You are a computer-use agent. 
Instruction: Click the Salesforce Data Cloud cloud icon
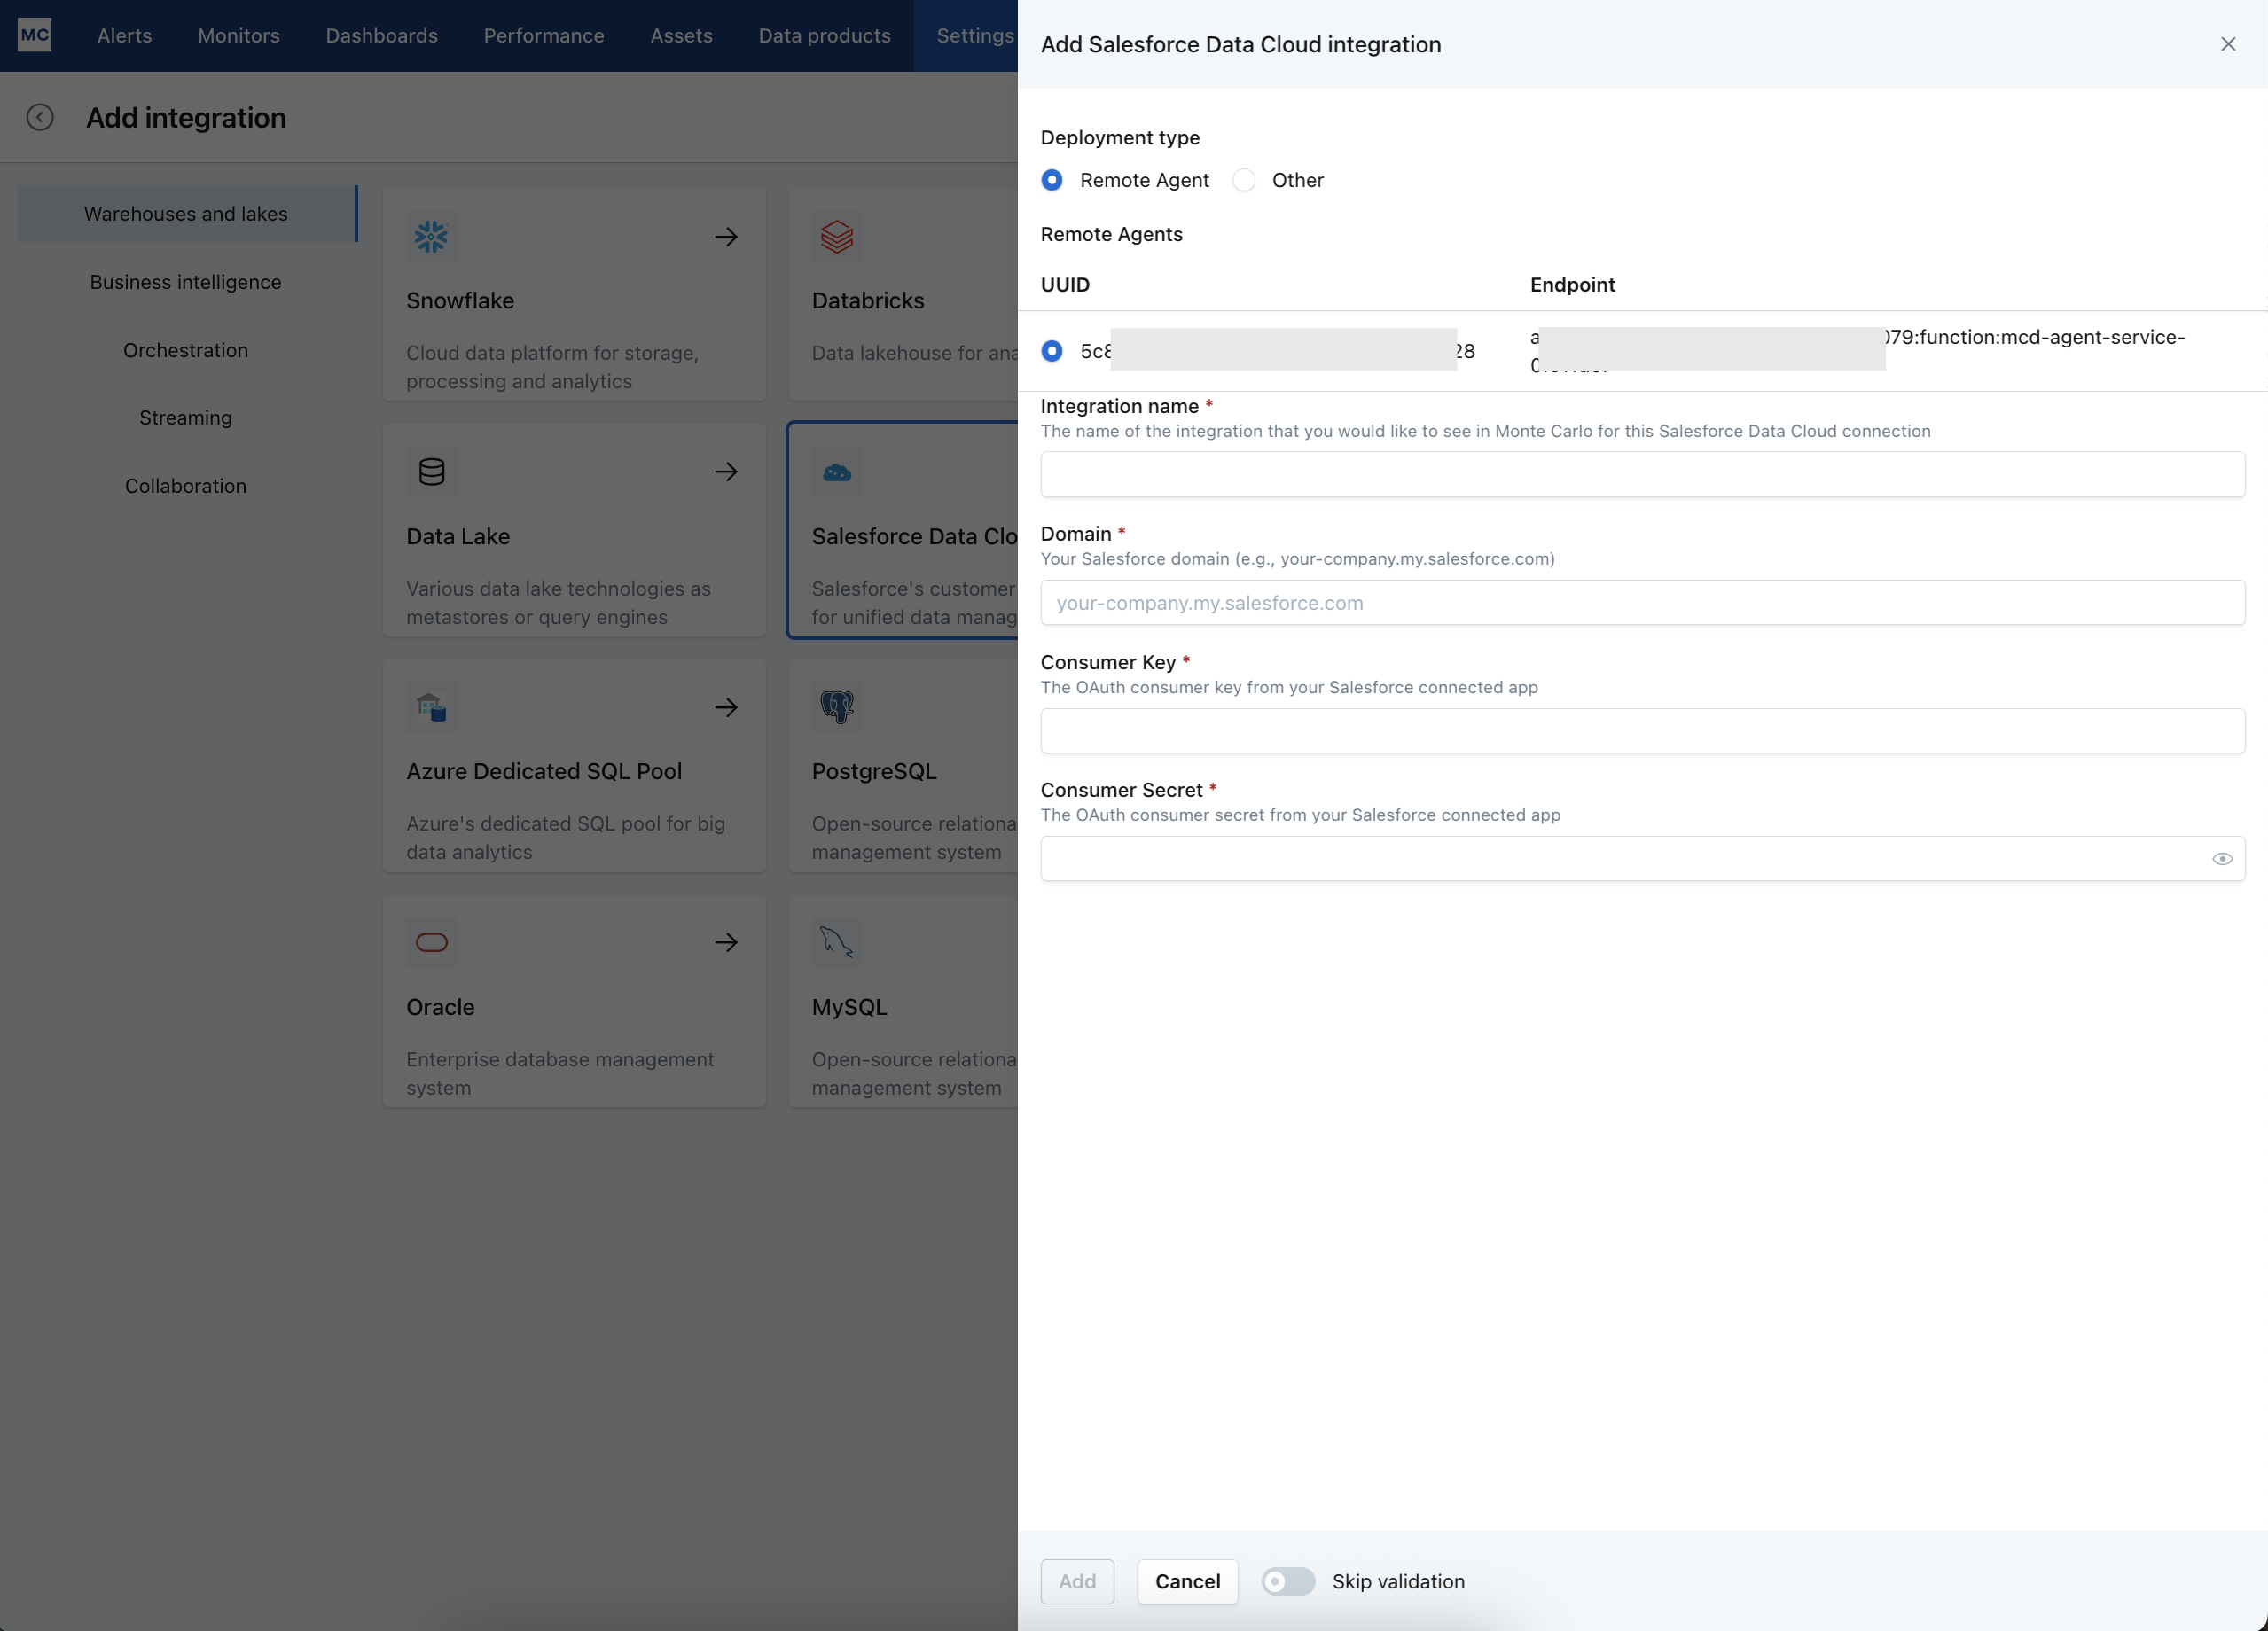pos(837,472)
